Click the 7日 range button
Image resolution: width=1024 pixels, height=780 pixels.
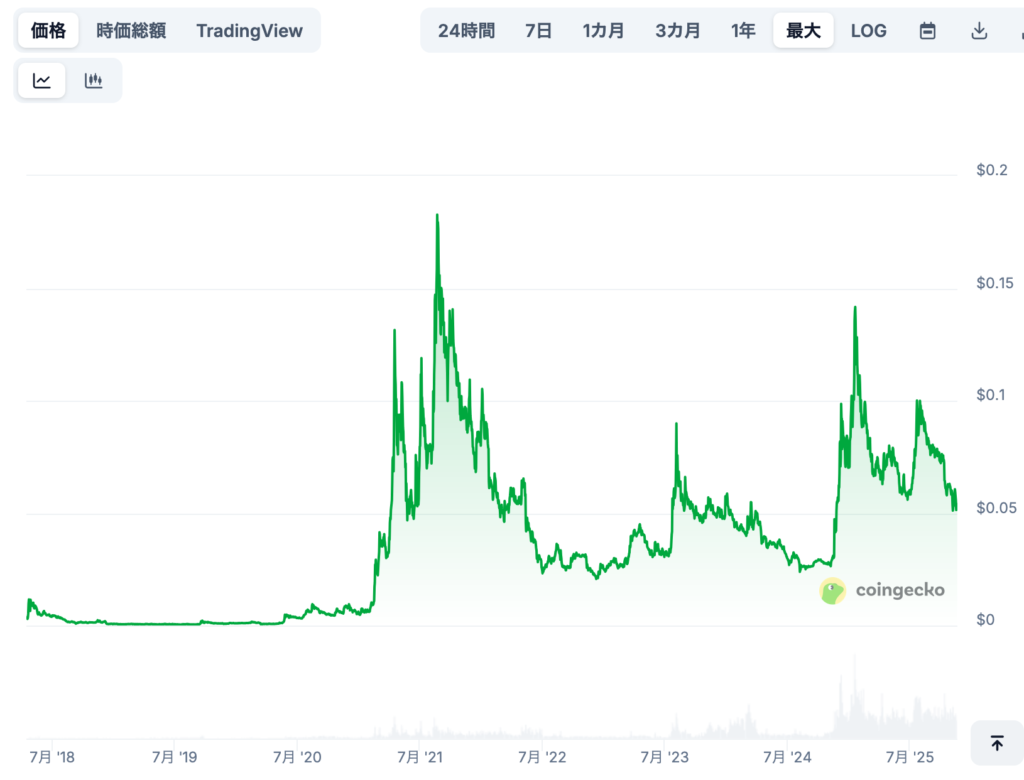click(539, 30)
